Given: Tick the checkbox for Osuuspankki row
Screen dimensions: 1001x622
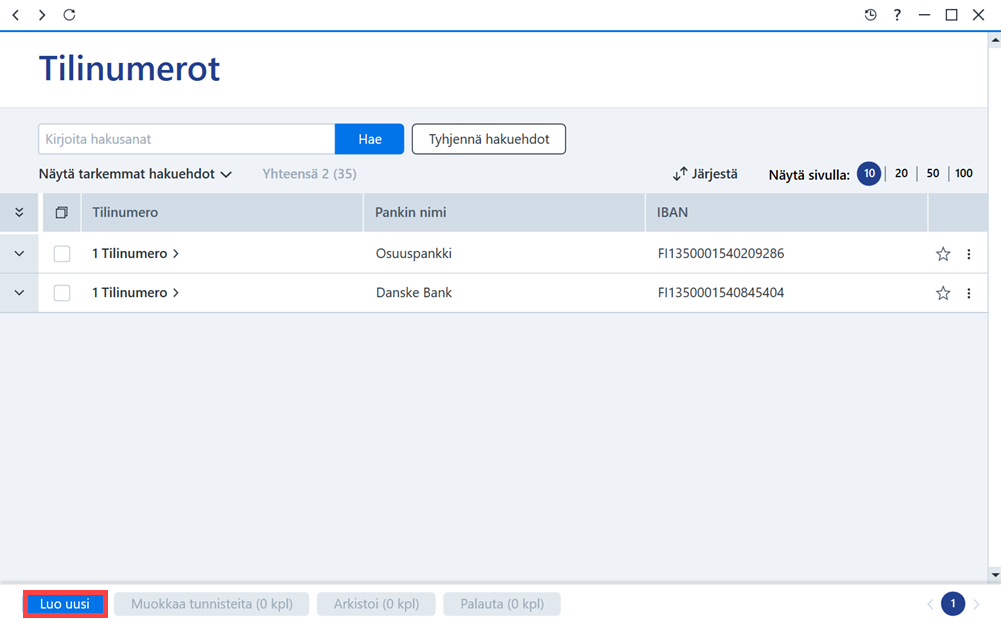Looking at the screenshot, I should pyautogui.click(x=62, y=254).
